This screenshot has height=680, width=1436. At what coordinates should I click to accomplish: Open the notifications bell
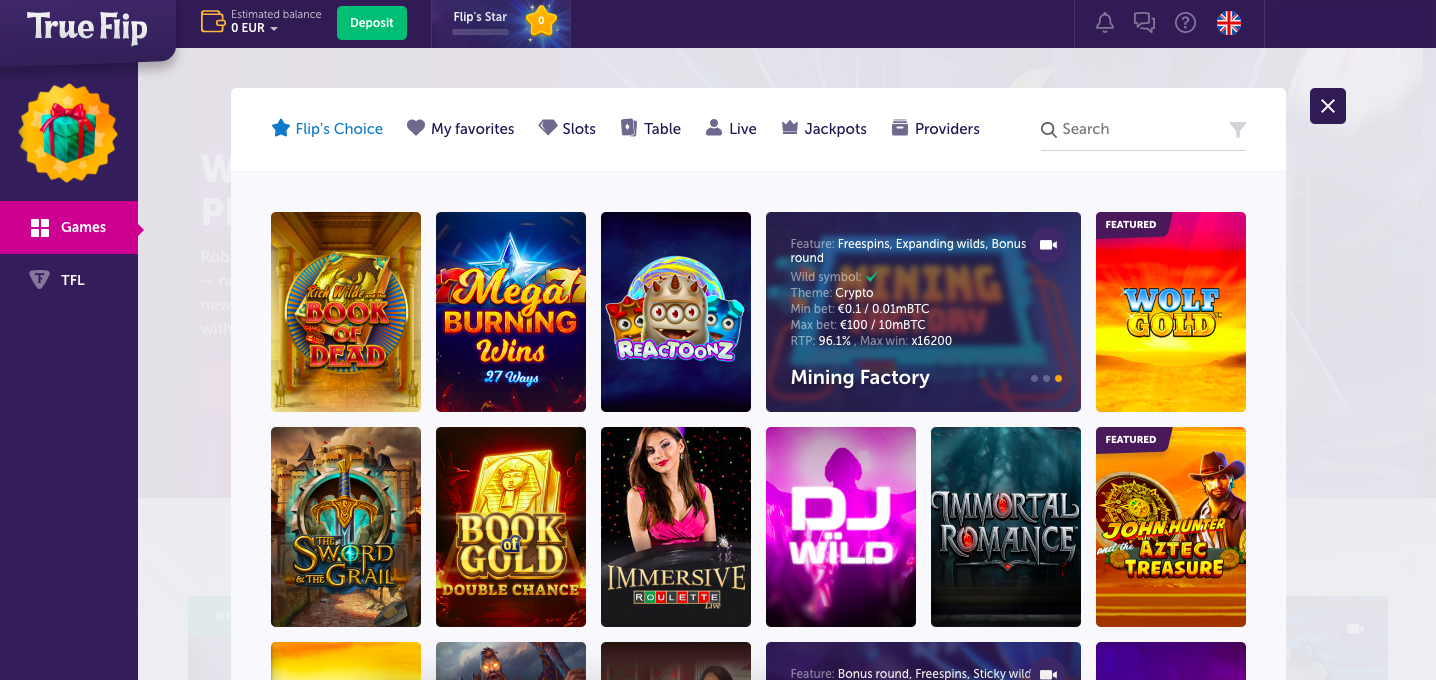pyautogui.click(x=1105, y=23)
